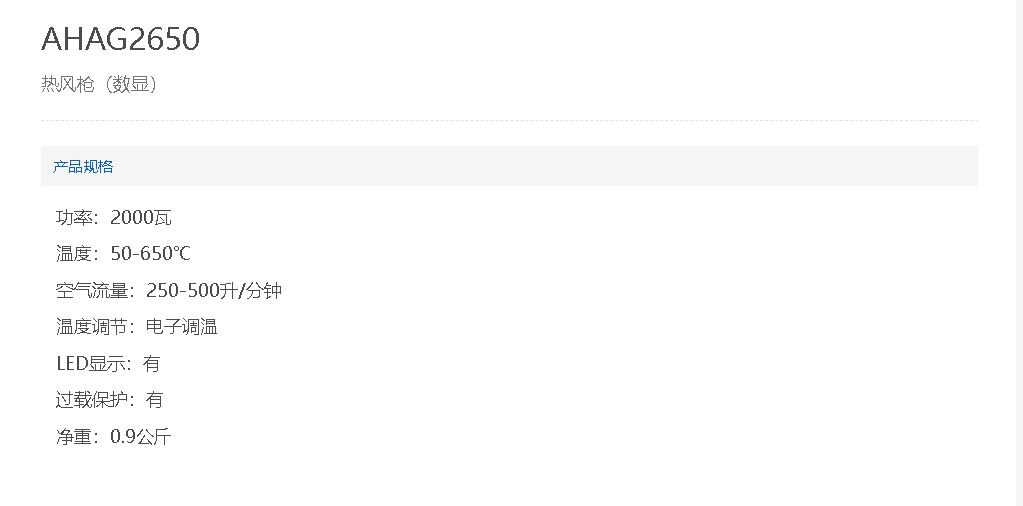Open the 产品规格 tab
This screenshot has height=506, width=1023.
(x=83, y=166)
